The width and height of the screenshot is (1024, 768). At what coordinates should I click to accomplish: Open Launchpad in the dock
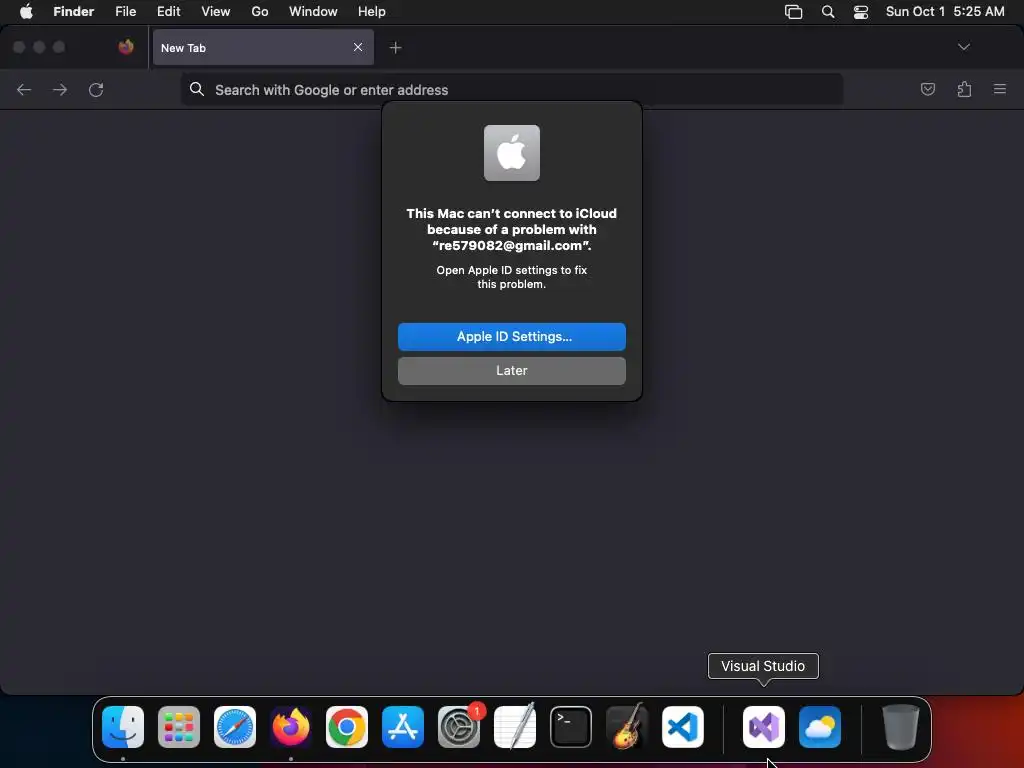coord(179,727)
